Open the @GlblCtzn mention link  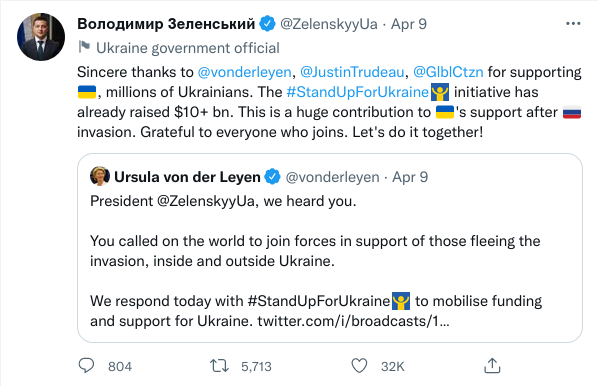pos(448,72)
